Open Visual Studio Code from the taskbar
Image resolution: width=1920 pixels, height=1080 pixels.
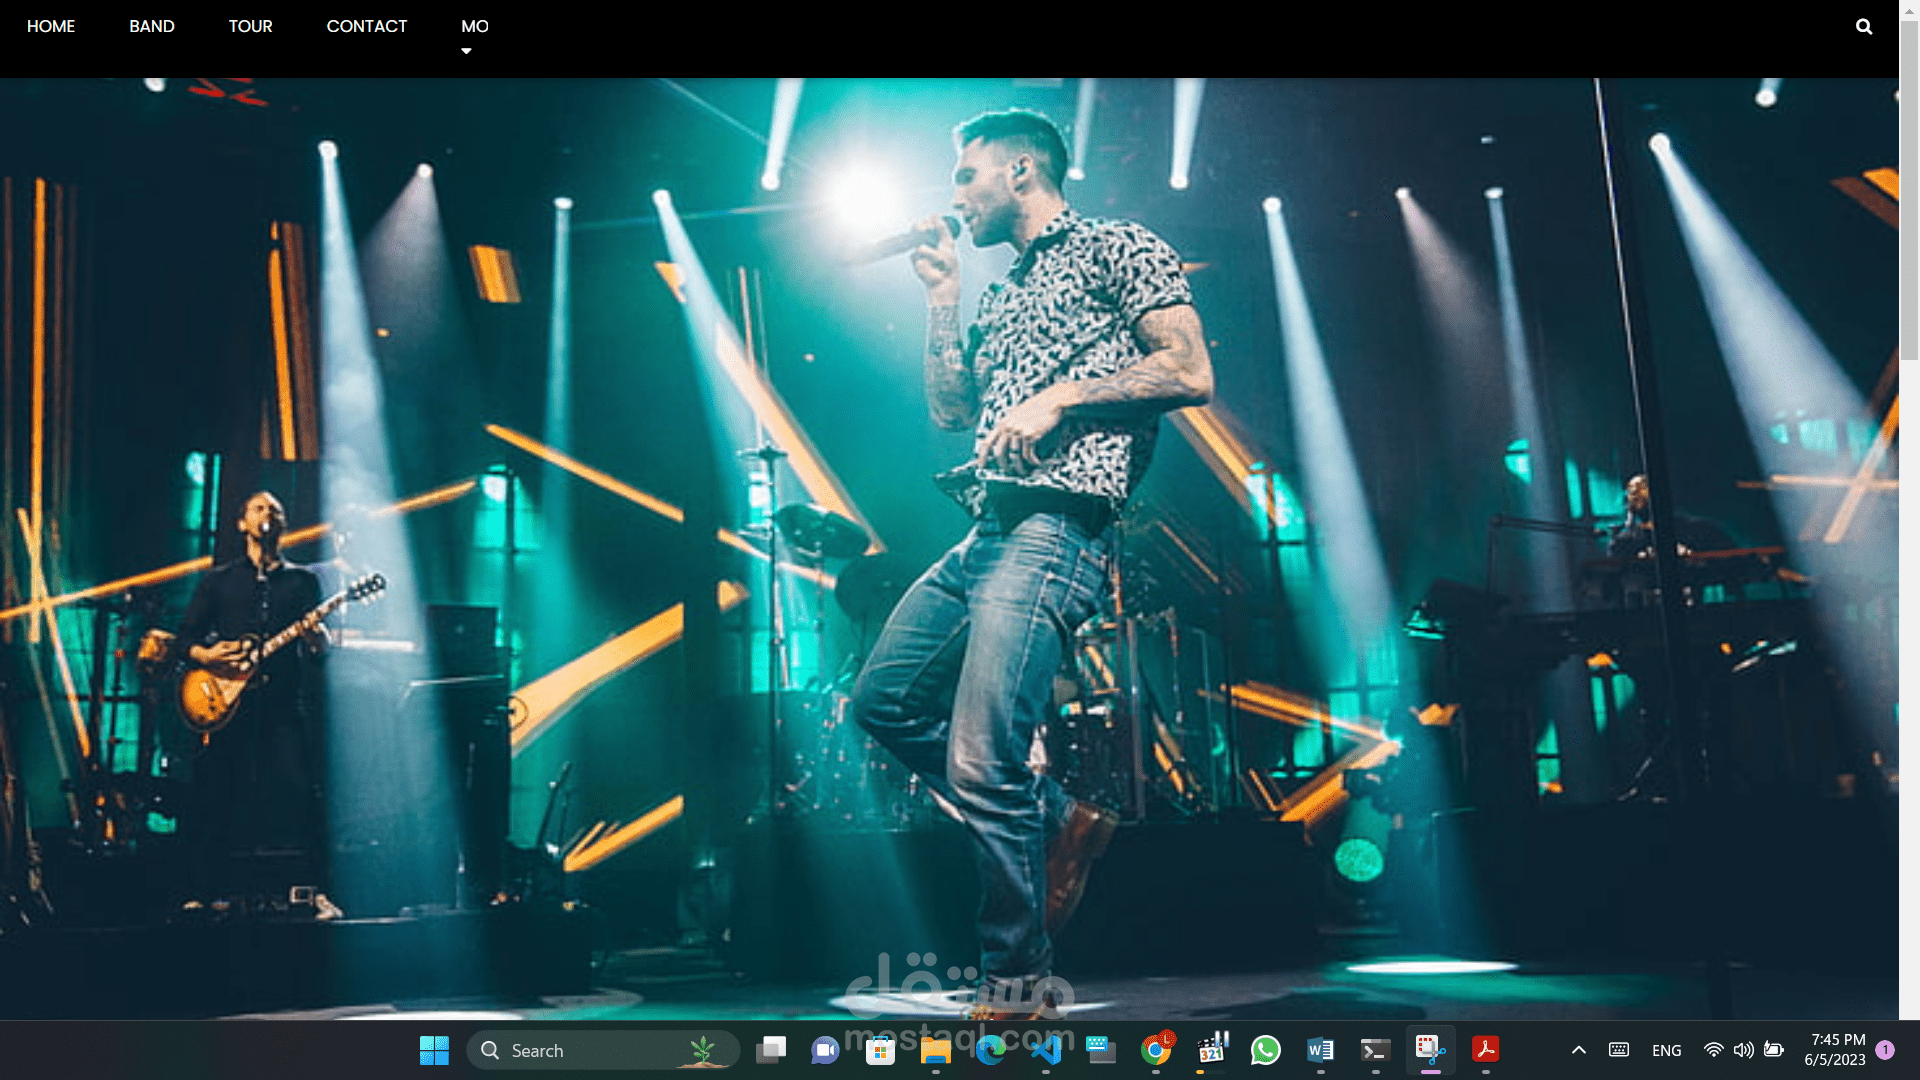(1046, 1050)
